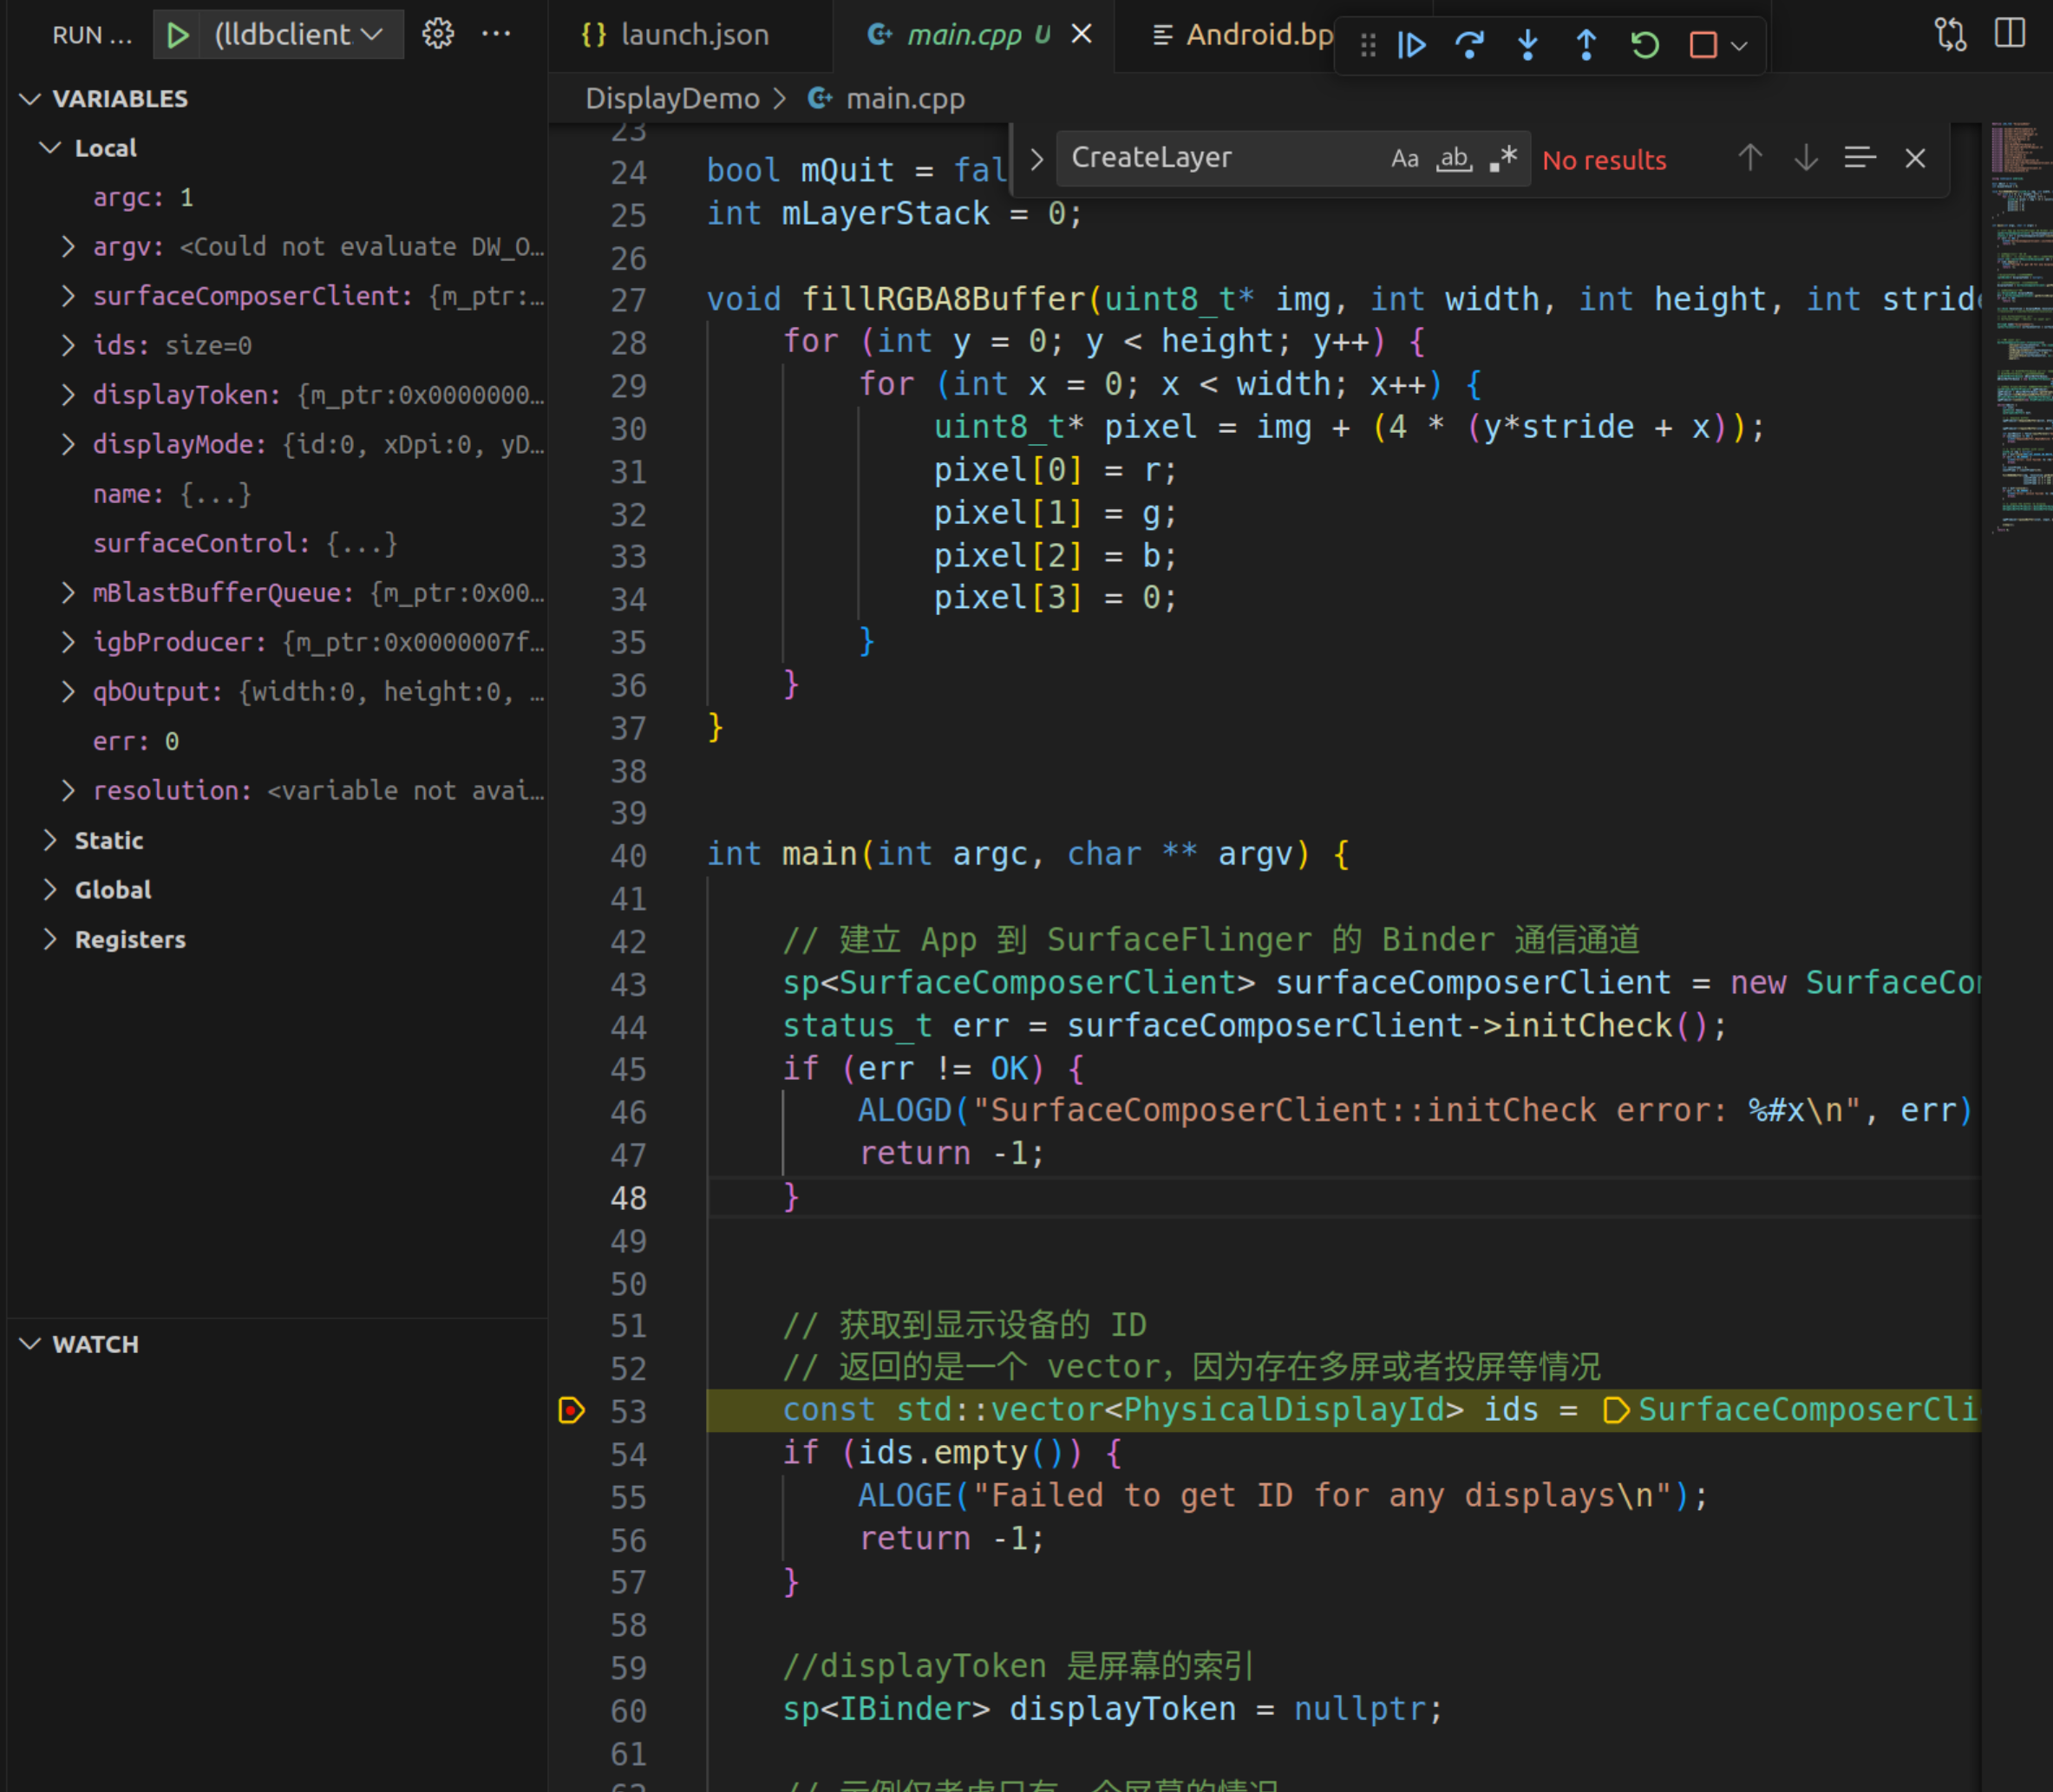Screen dimensions: 2053x1792
Task: Click the Step Out debug arrow
Action: (1586, 45)
